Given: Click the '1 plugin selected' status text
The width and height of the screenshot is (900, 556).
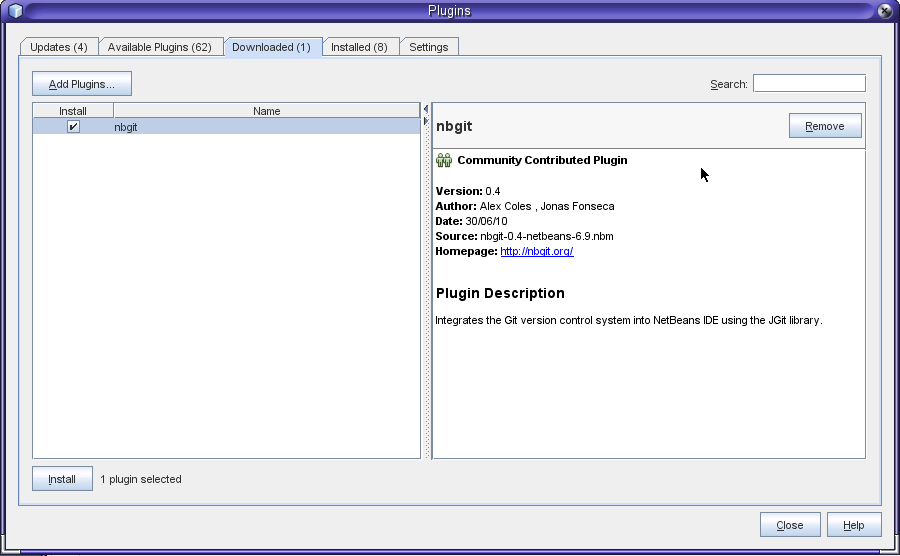Looking at the screenshot, I should click(x=141, y=479).
